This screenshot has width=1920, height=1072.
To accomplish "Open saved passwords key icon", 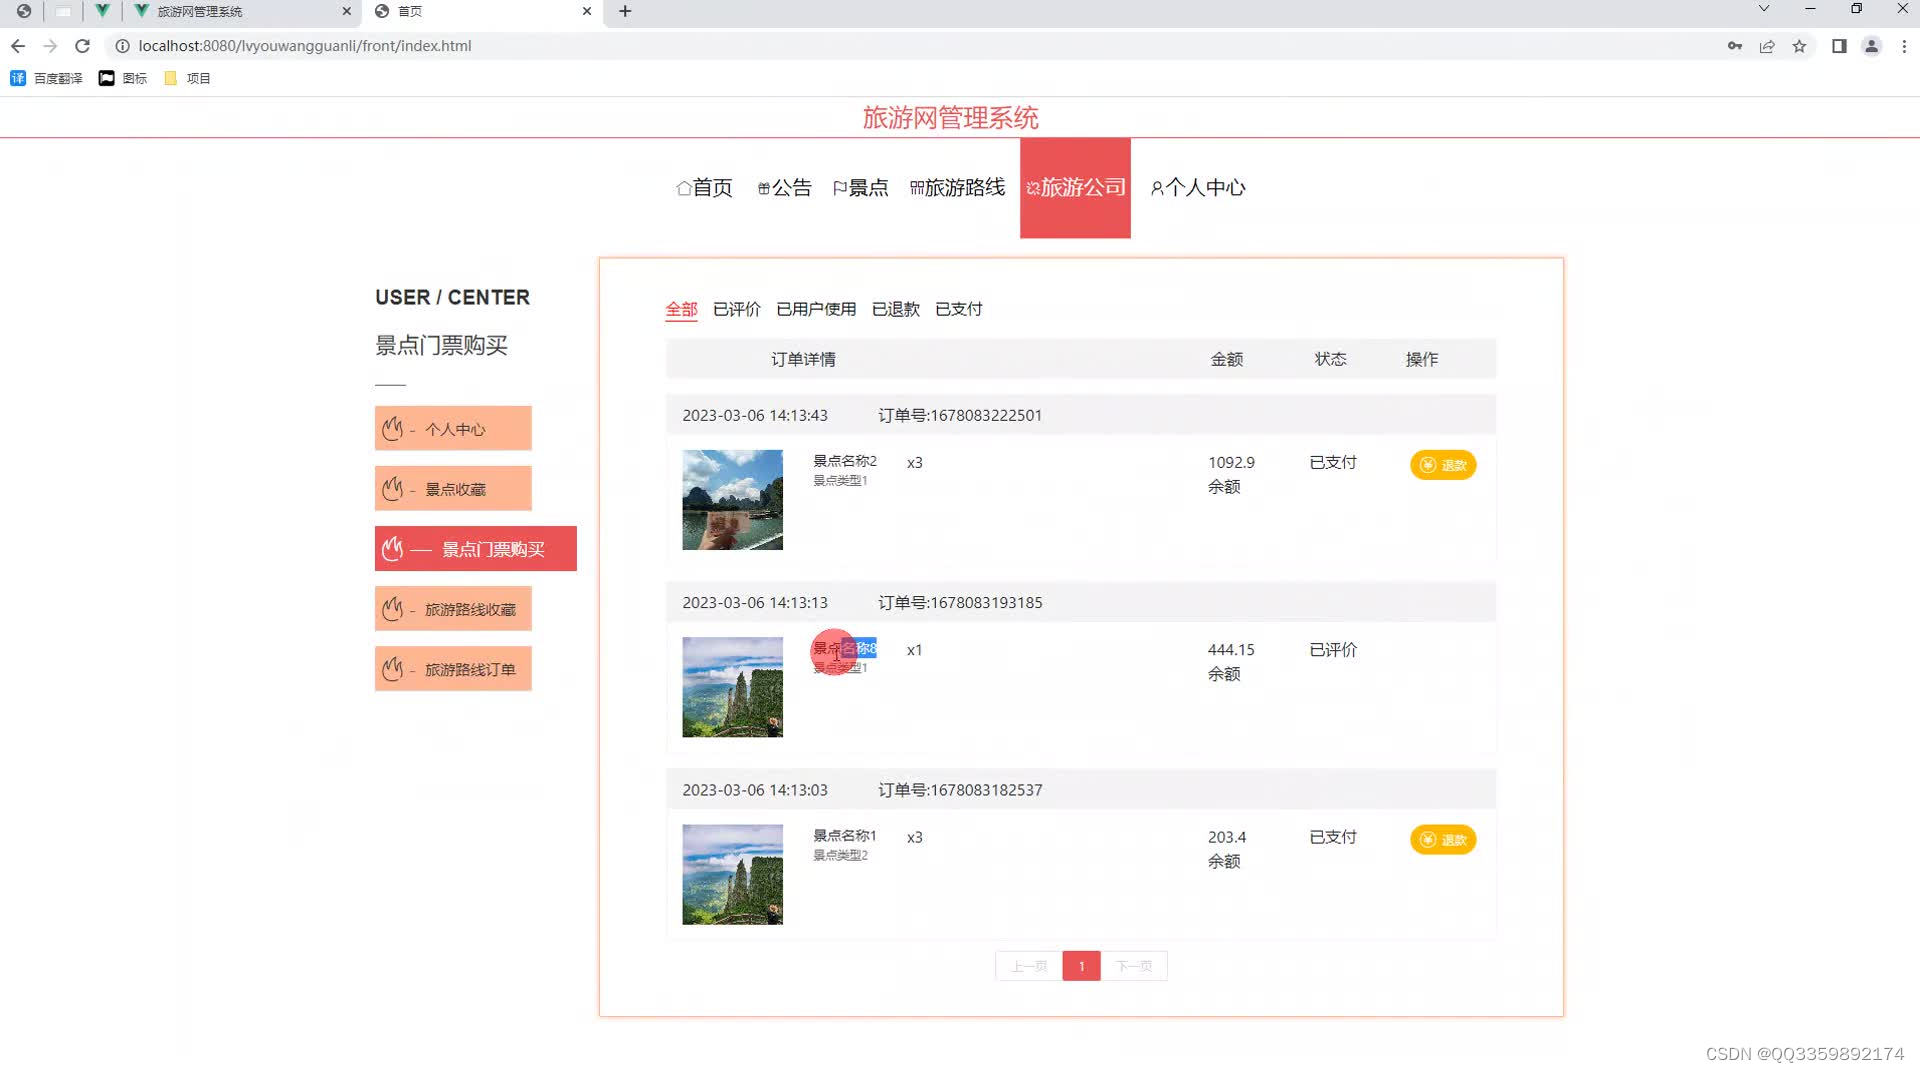I will click(x=1735, y=46).
